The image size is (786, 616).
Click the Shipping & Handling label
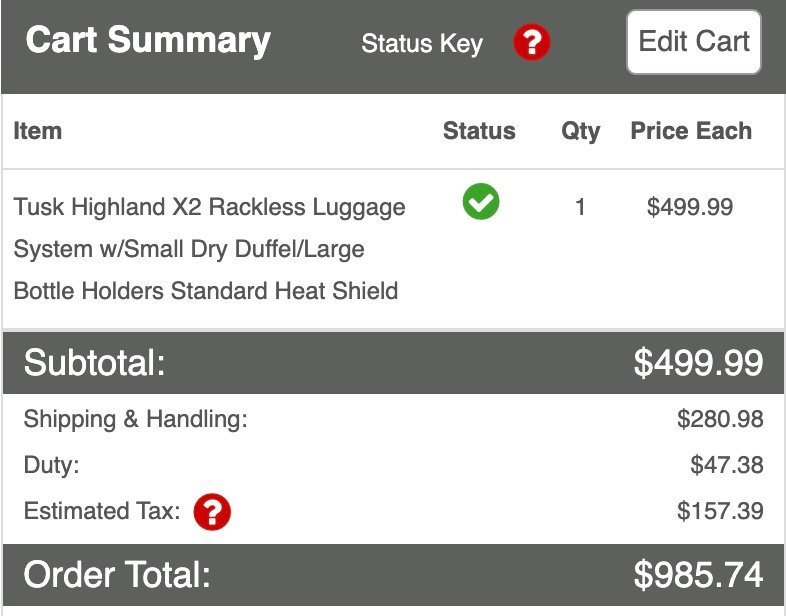135,419
